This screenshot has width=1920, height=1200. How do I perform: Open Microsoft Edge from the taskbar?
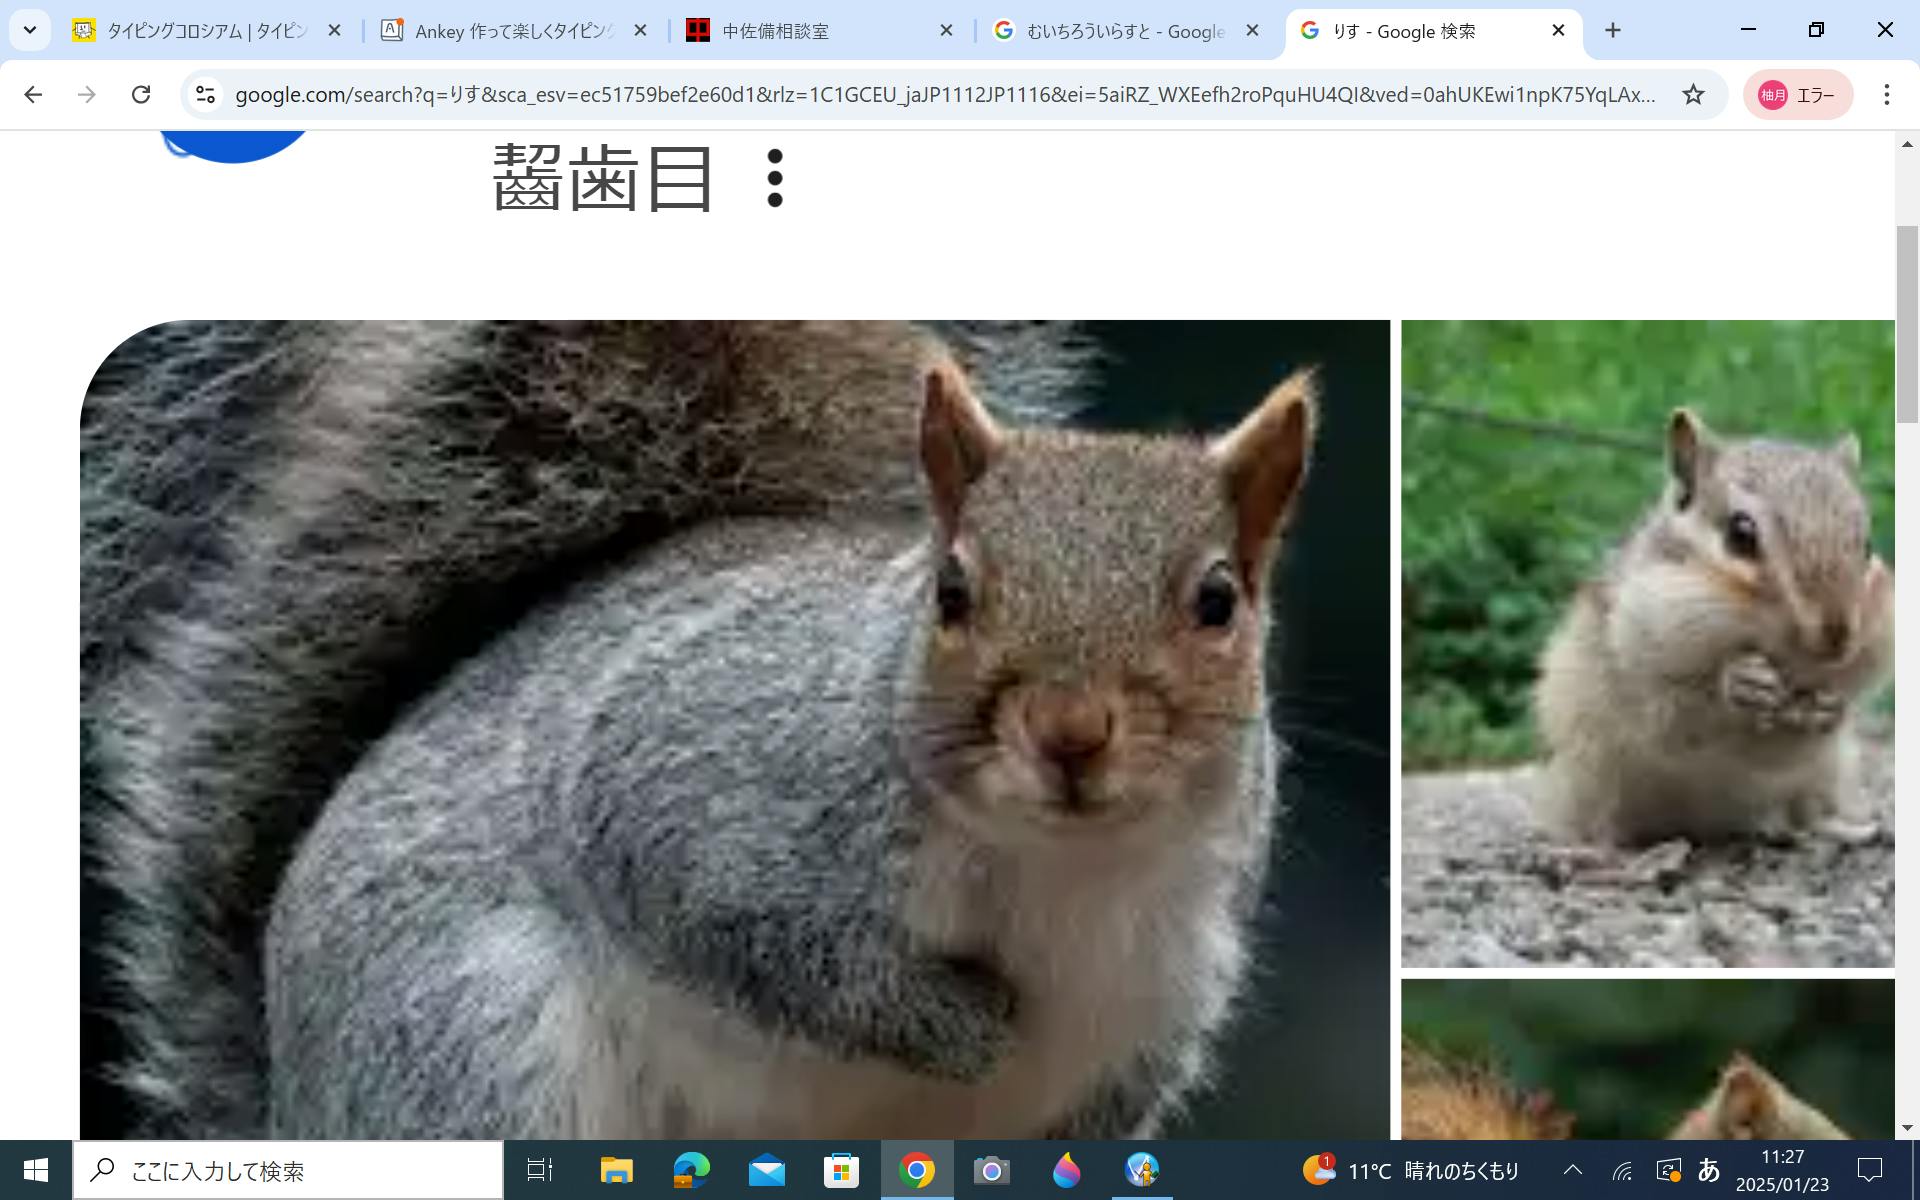click(691, 1170)
